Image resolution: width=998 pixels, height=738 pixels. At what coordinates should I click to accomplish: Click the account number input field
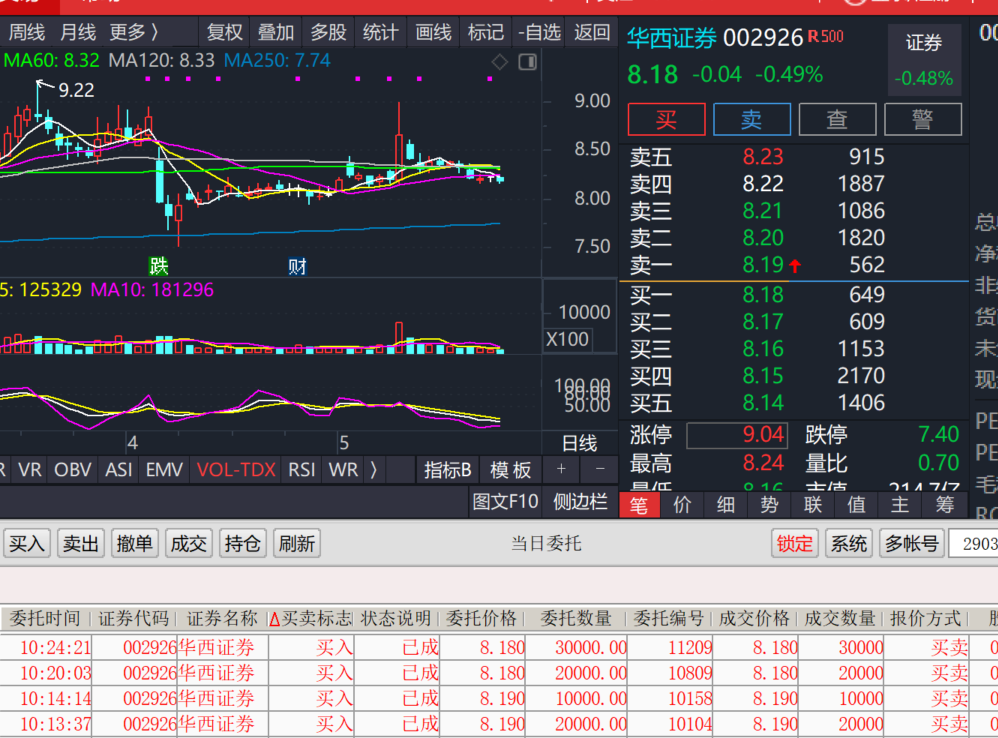coord(974,543)
